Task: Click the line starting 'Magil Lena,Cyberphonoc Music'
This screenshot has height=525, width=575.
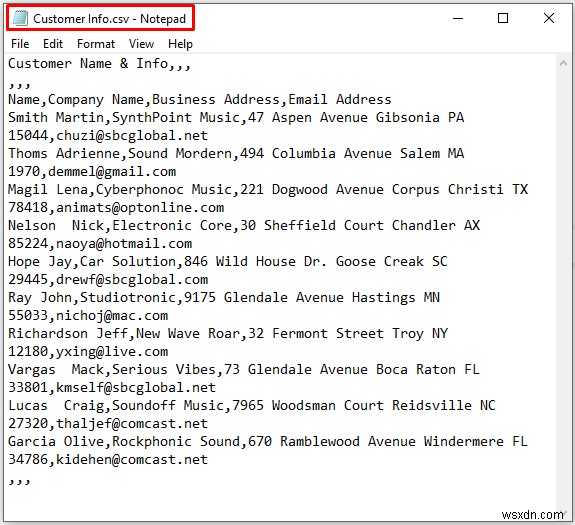Action: tap(268, 190)
